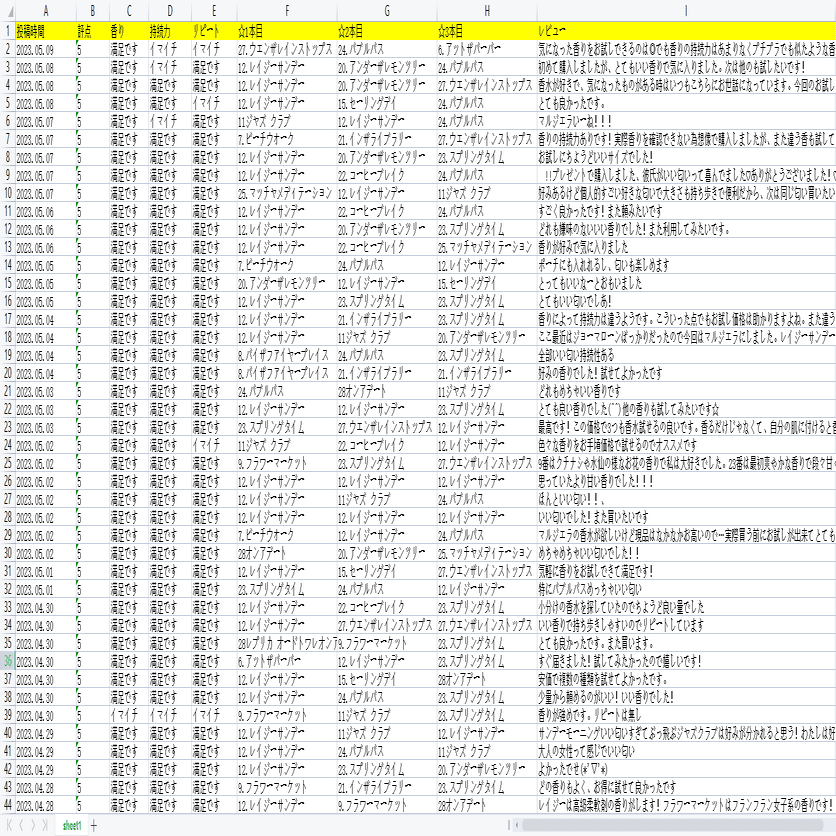The image size is (836, 836).
Task: Select column C header
Action: click(129, 11)
